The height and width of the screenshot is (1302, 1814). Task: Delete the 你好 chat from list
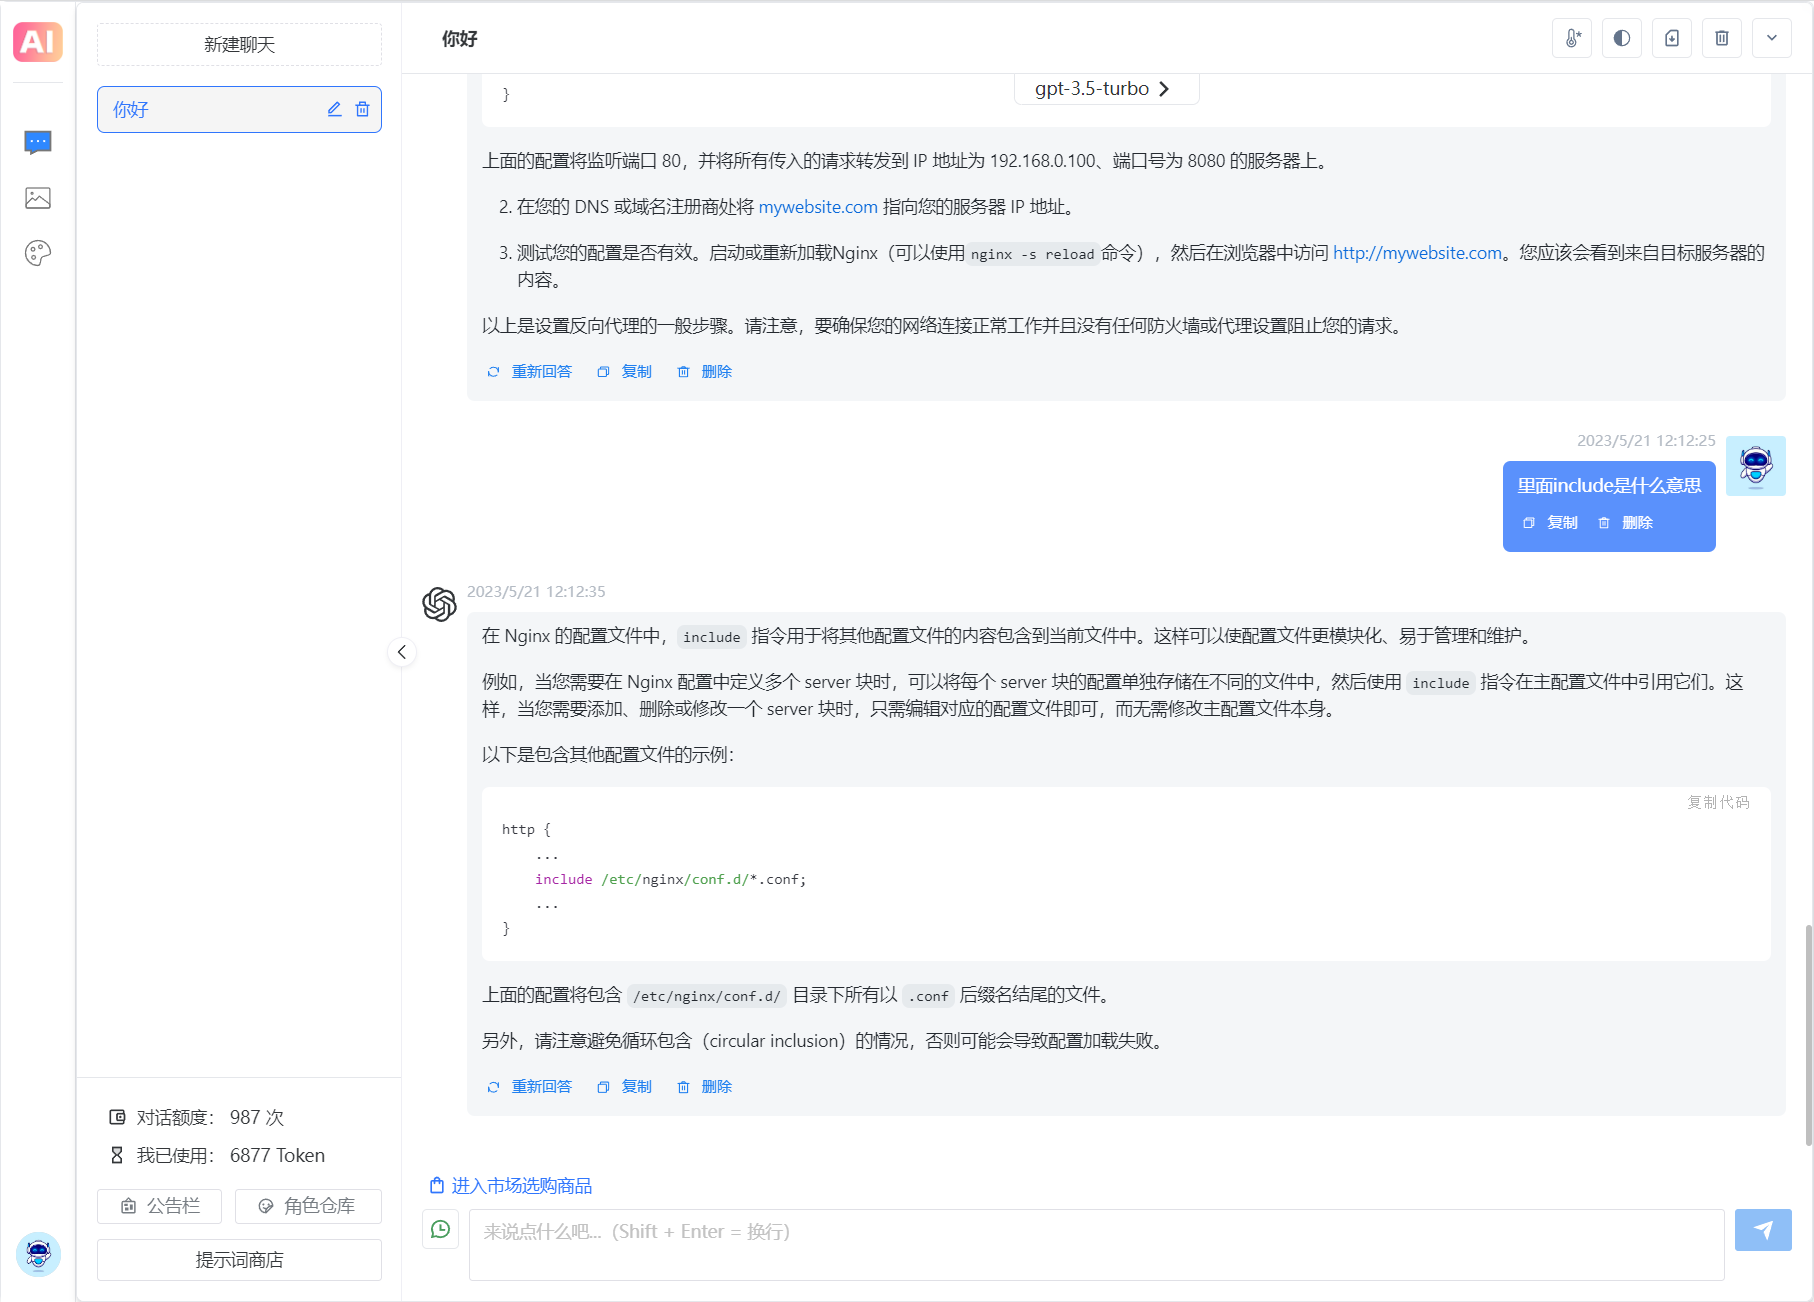363,109
